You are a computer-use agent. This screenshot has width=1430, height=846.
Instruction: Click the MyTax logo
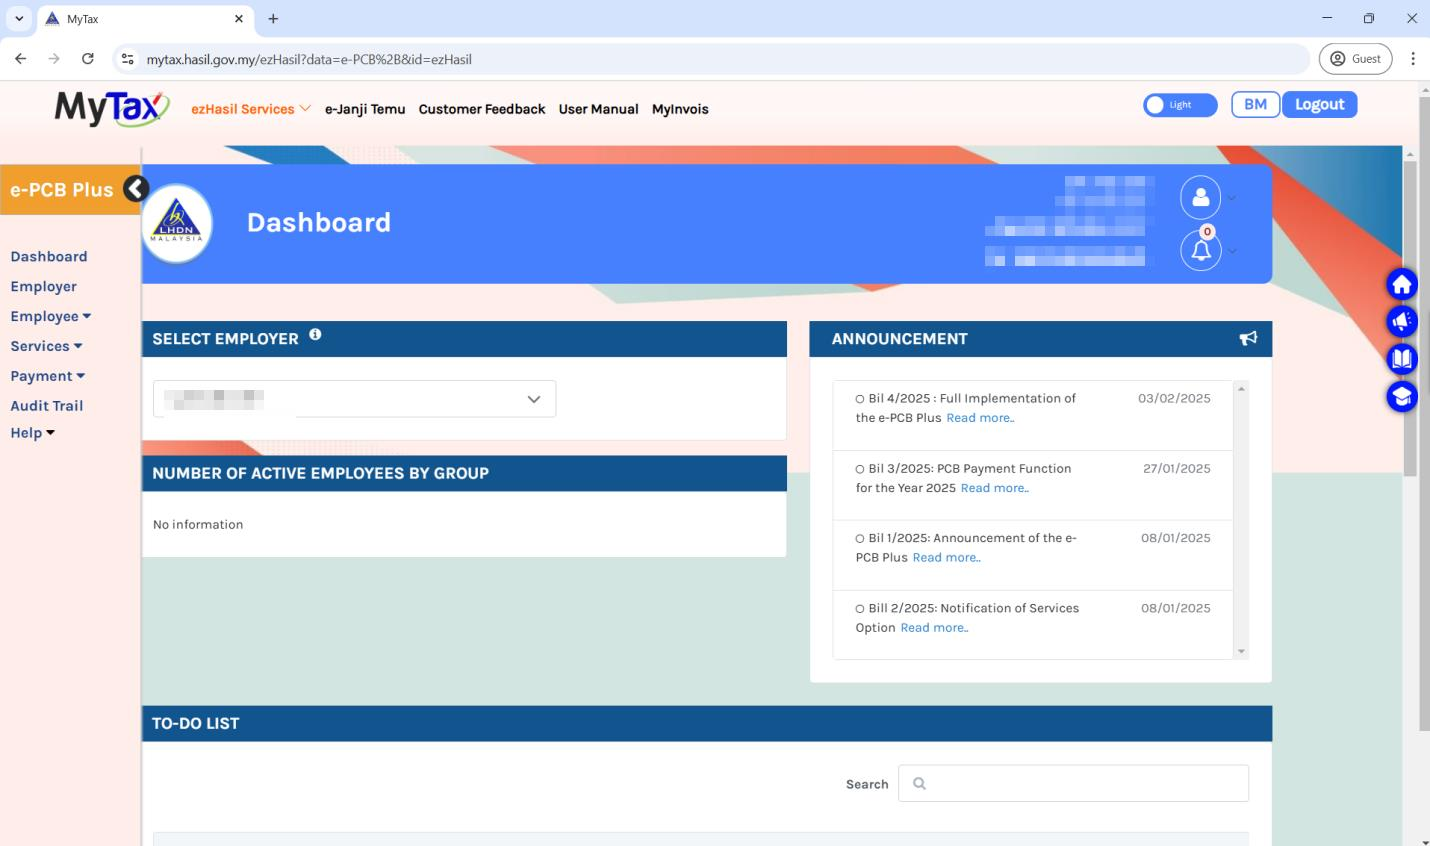(108, 108)
